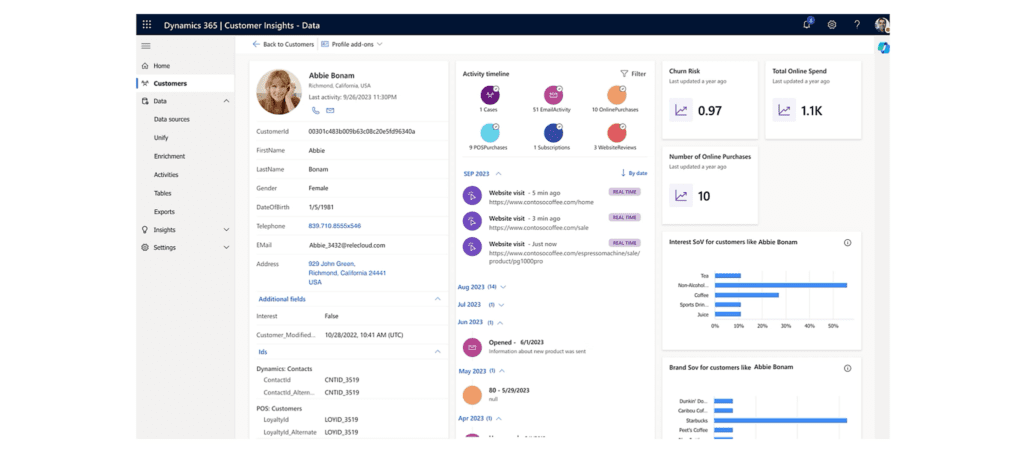
Task: Click the 80 - 5/29/2023 purchase icon
Action: pos(472,395)
